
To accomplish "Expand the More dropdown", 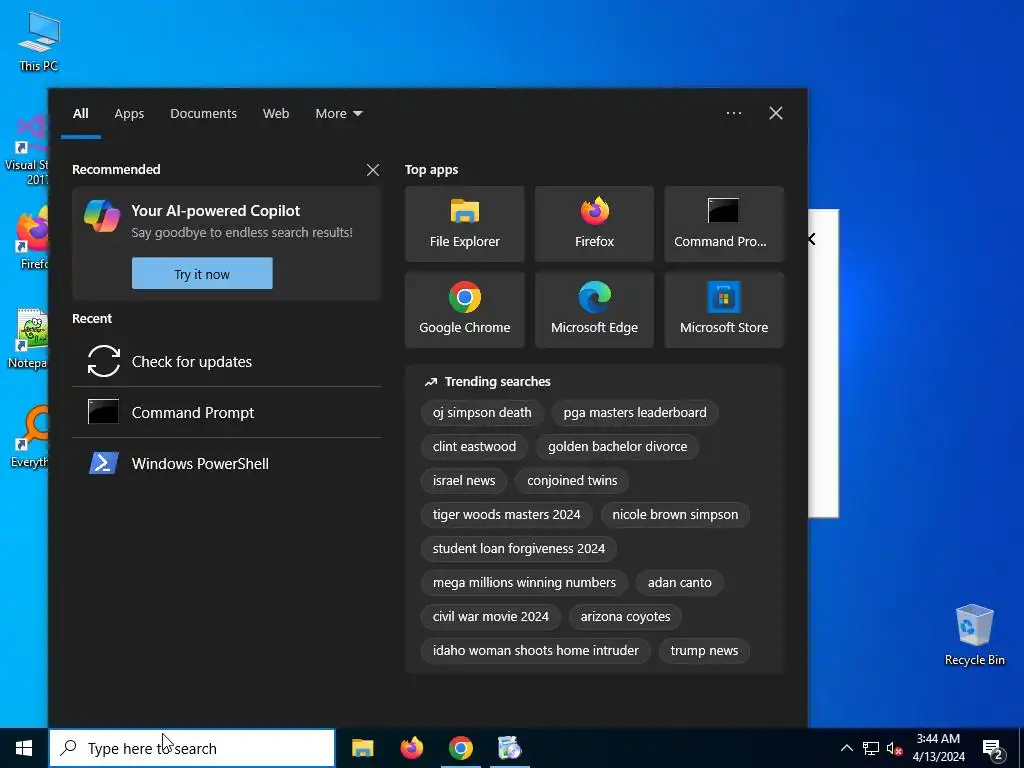I will click(338, 114).
